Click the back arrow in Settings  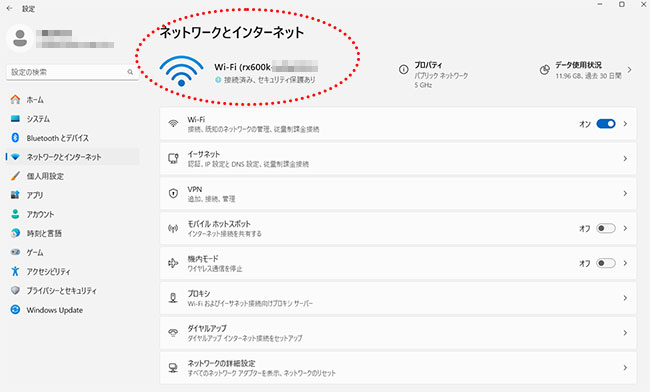[x=10, y=8]
